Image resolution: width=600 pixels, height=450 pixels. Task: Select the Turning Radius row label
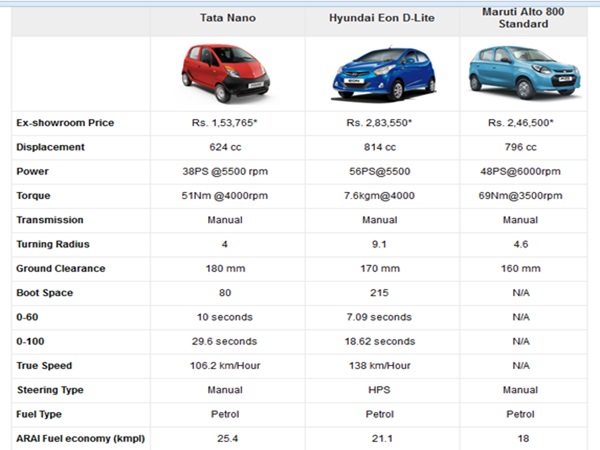(x=54, y=244)
